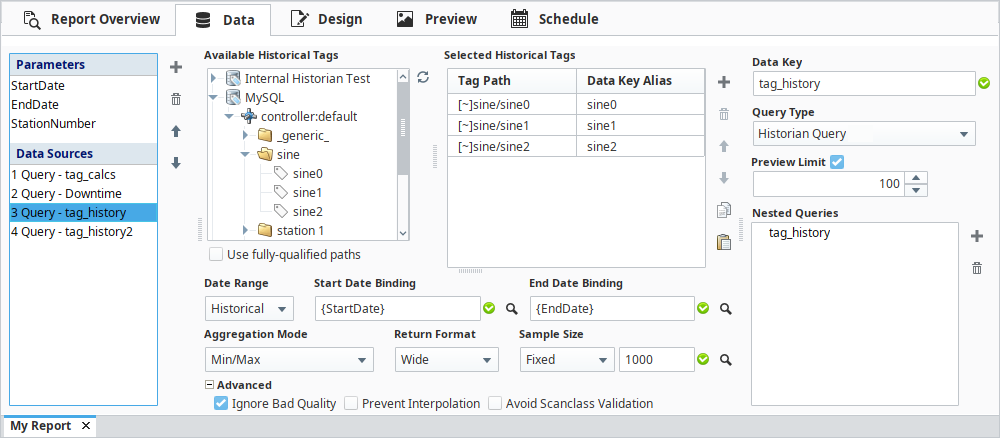Image resolution: width=1000 pixels, height=438 pixels.
Task: Open the Query Type dropdown
Action: coord(864,133)
